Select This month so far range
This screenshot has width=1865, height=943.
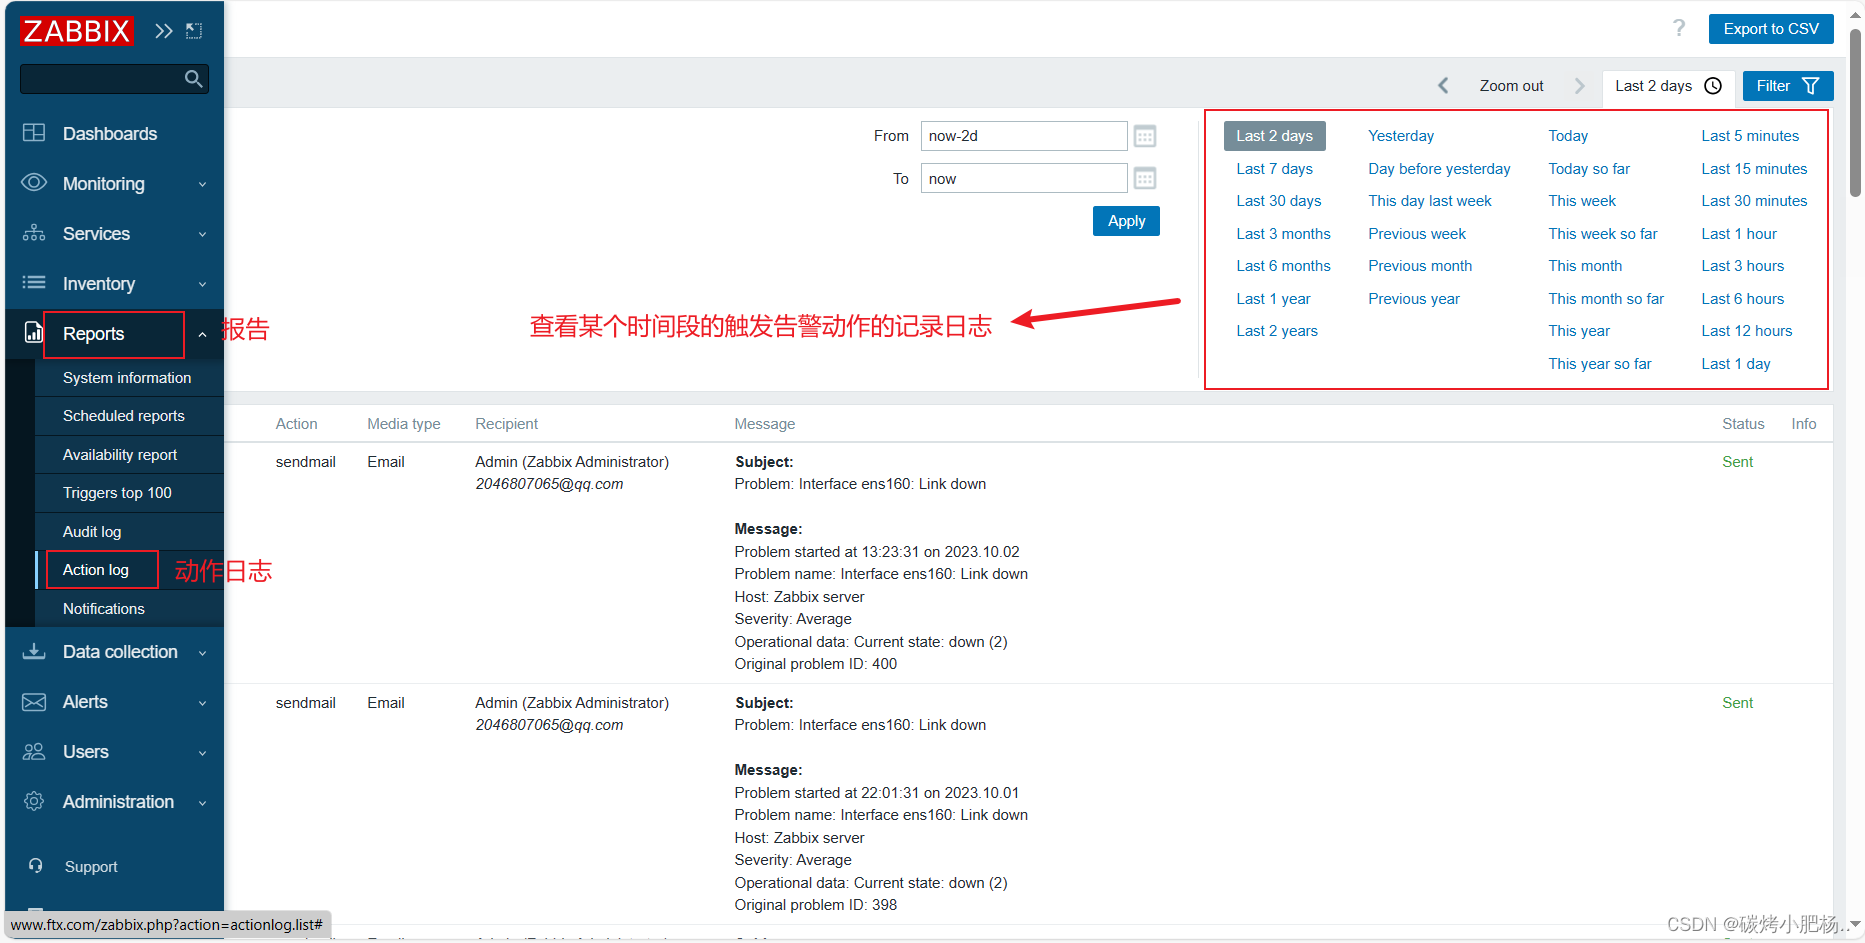[1606, 299]
